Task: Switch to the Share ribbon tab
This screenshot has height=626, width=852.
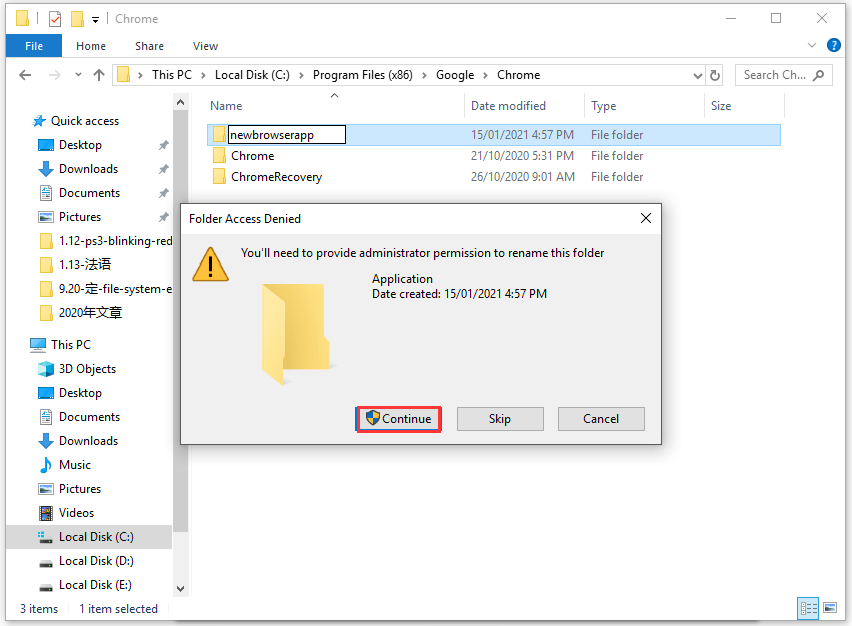Action: tap(149, 46)
